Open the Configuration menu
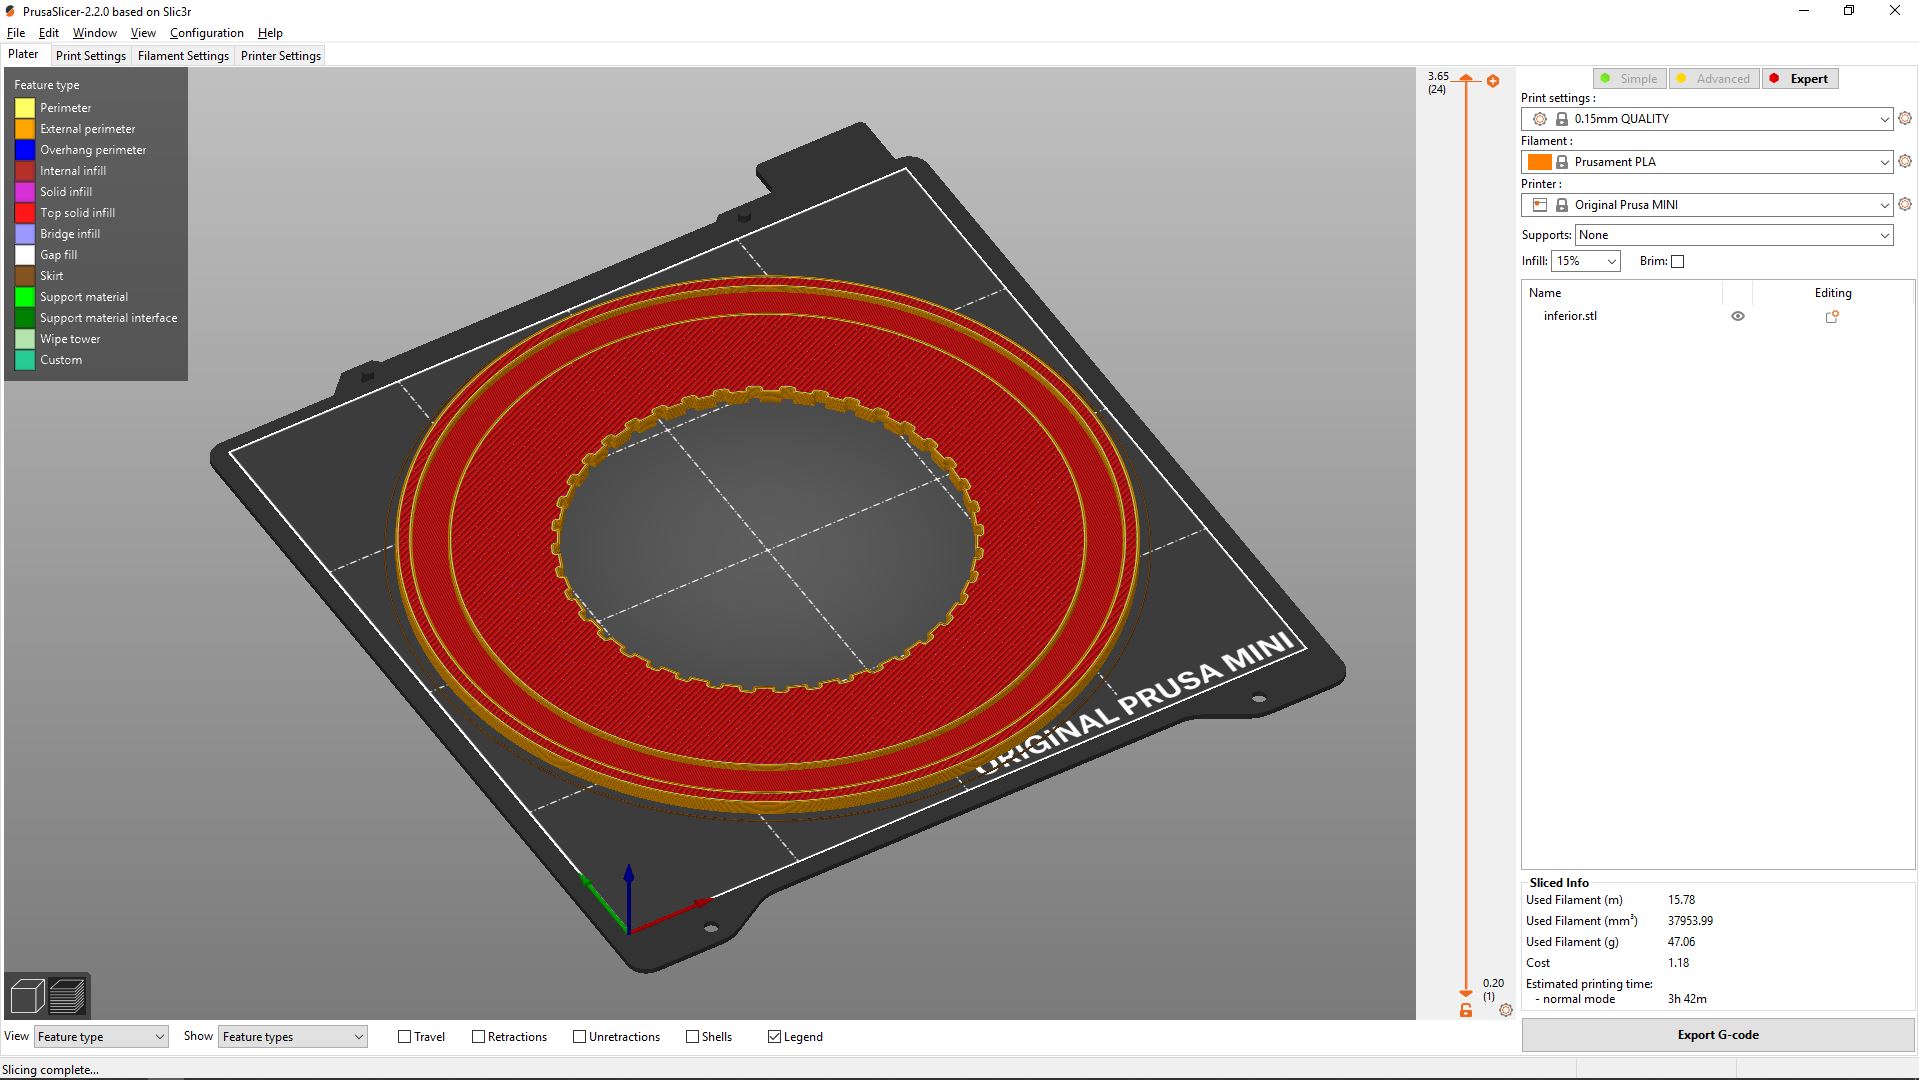This screenshot has height=1080, width=1919. (206, 32)
